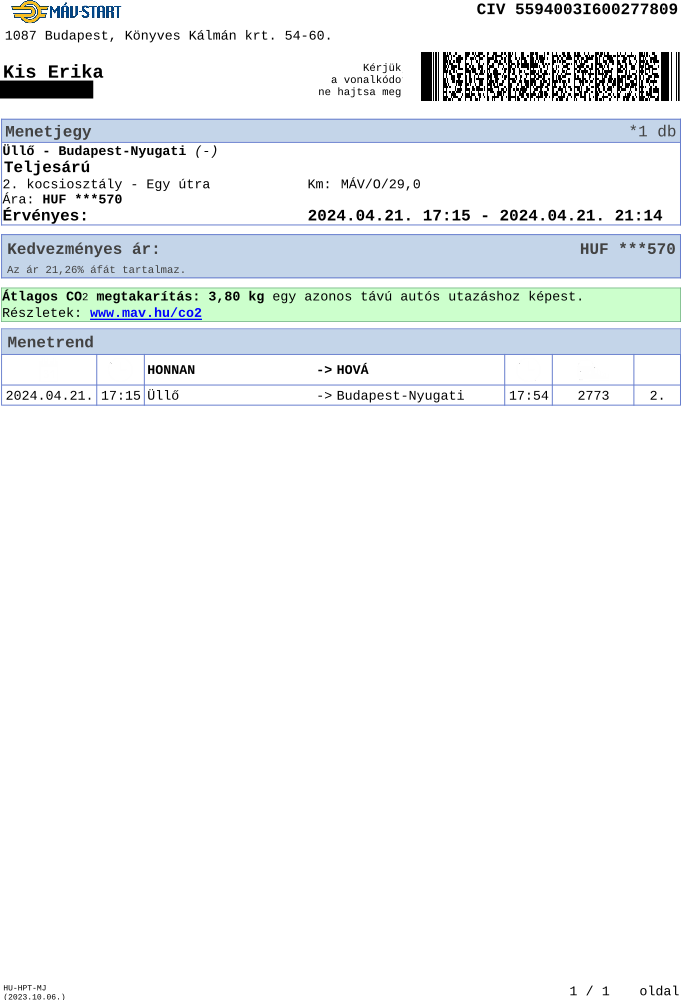
Task: Click the 17:54 arrival time cell
Action: coord(529,395)
